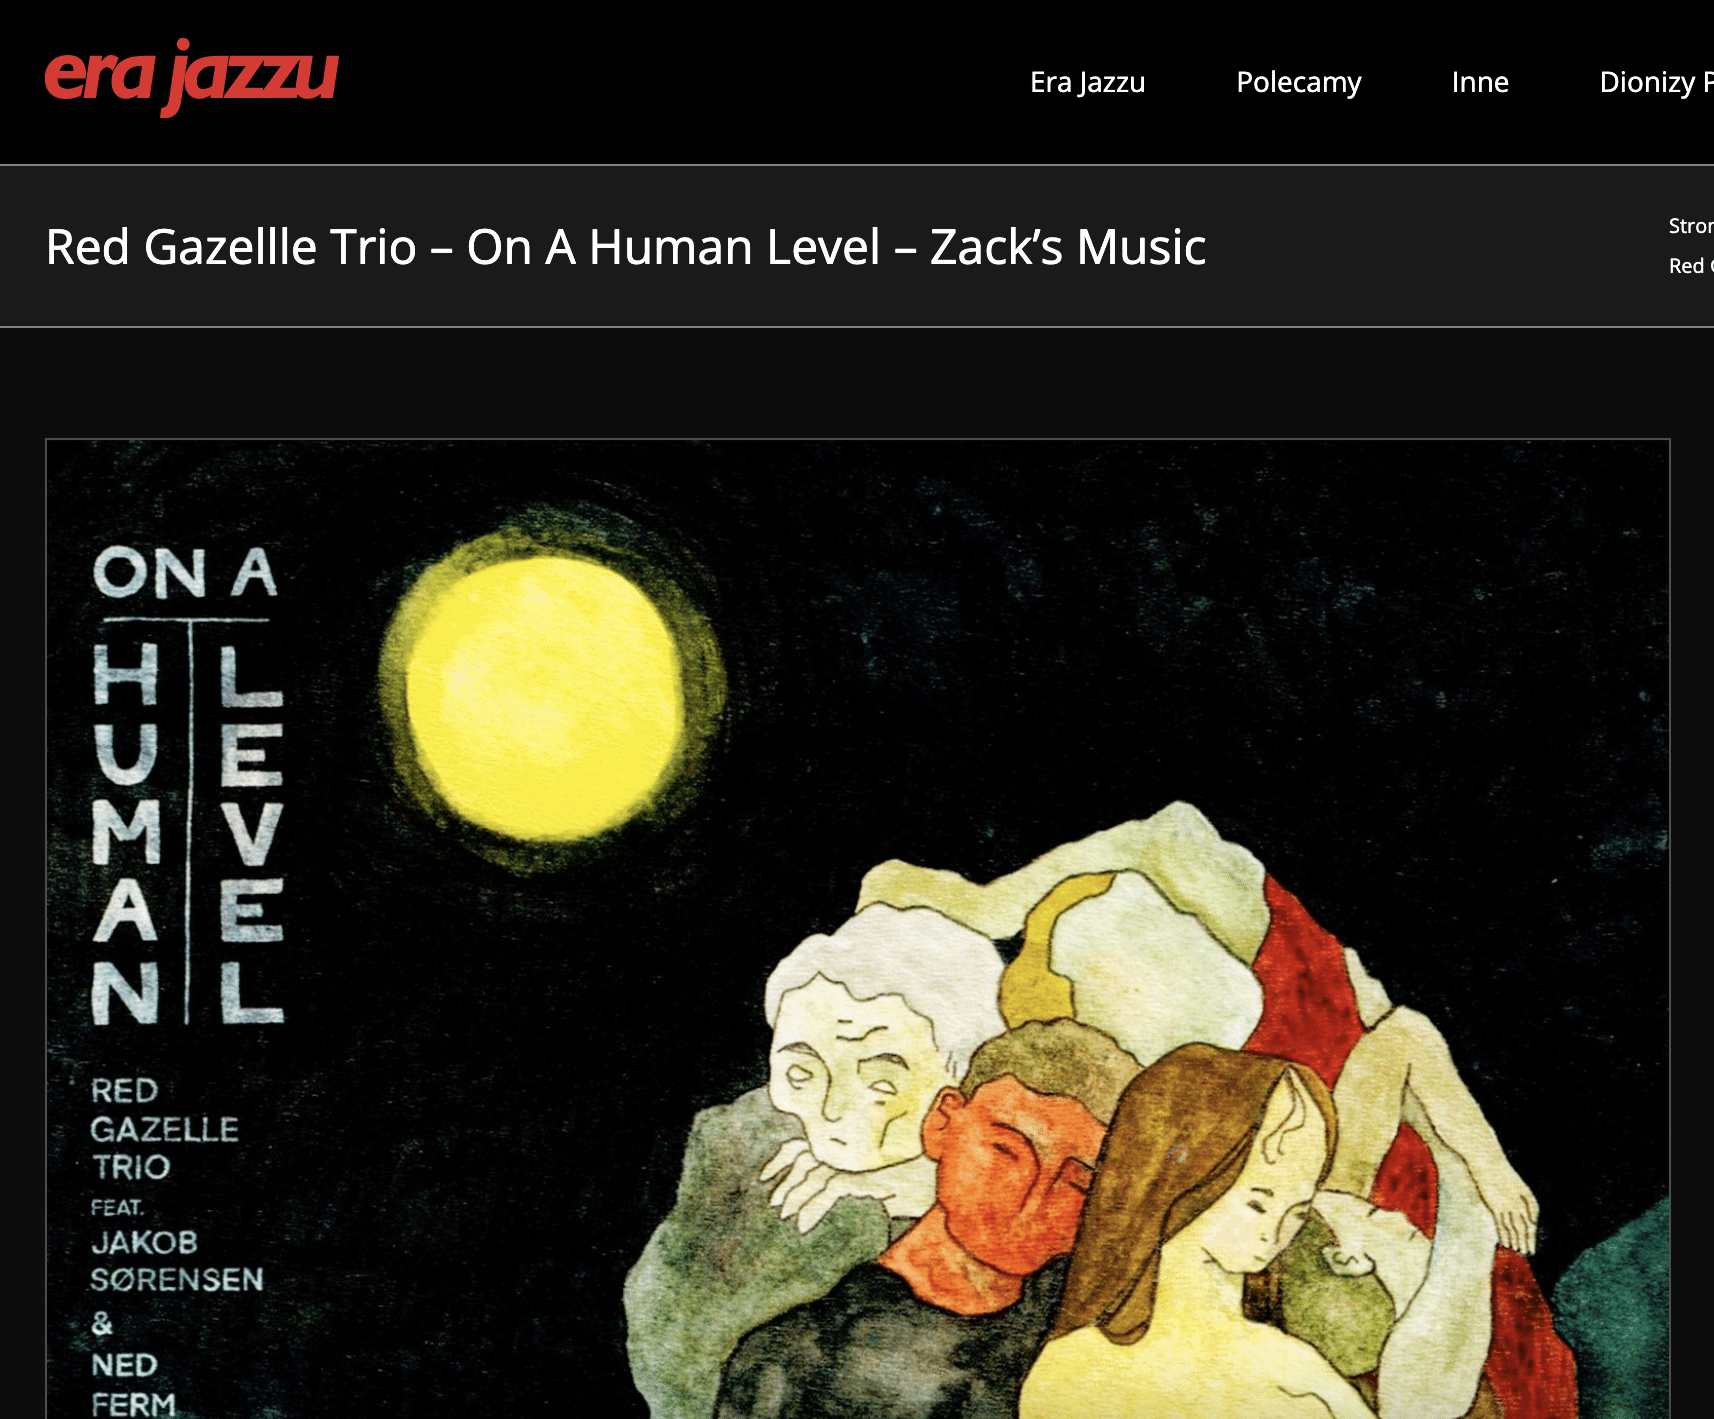Open the Era Jazzu menu item

(1087, 82)
